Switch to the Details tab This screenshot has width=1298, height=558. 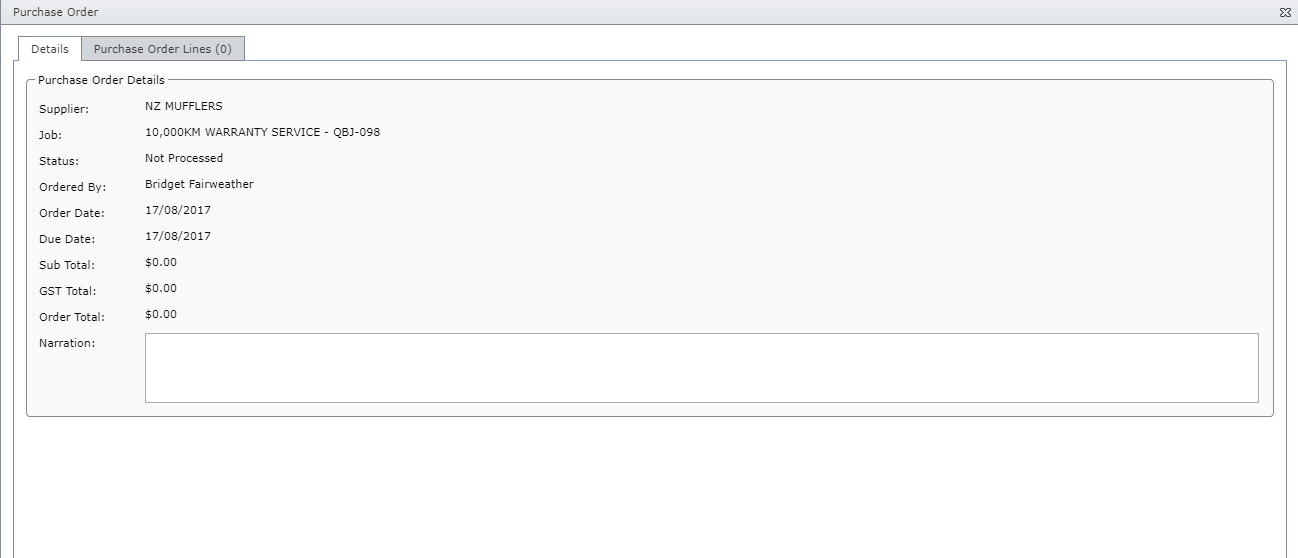click(50, 49)
